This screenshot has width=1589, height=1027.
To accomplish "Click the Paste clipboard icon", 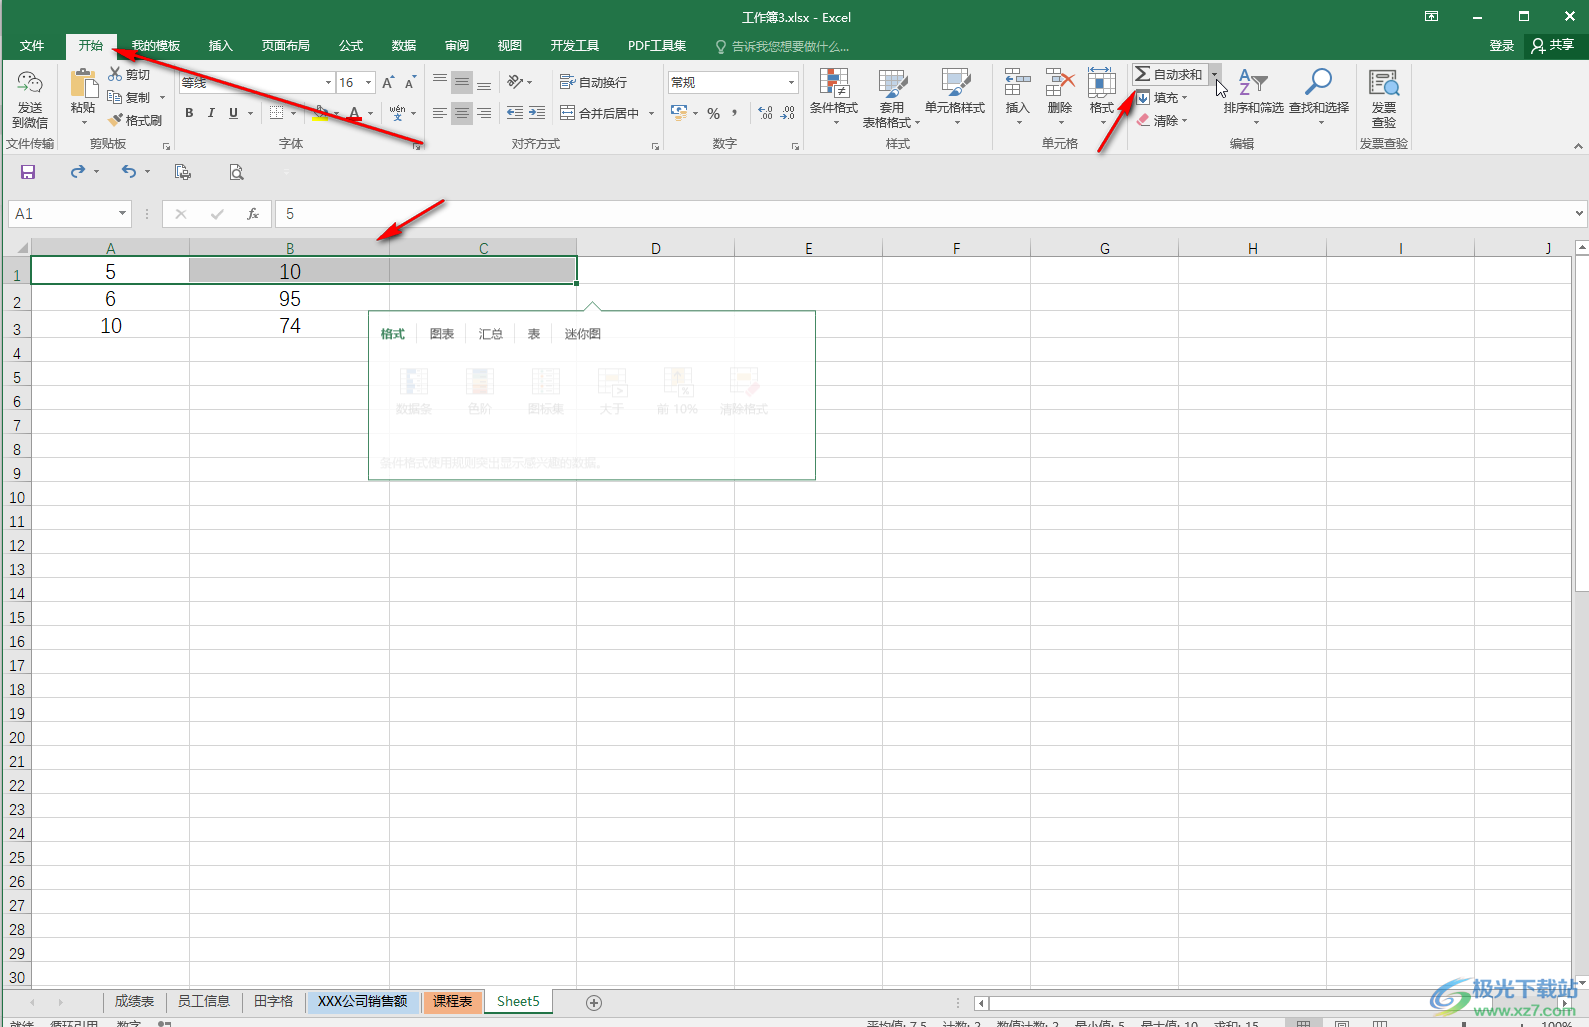I will [x=83, y=84].
